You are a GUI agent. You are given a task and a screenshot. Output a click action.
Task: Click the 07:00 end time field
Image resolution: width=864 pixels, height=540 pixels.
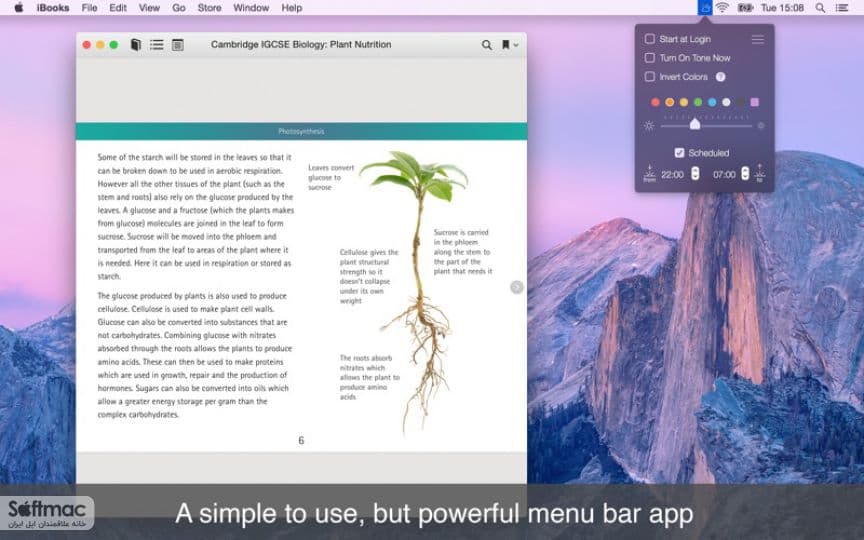coord(724,175)
